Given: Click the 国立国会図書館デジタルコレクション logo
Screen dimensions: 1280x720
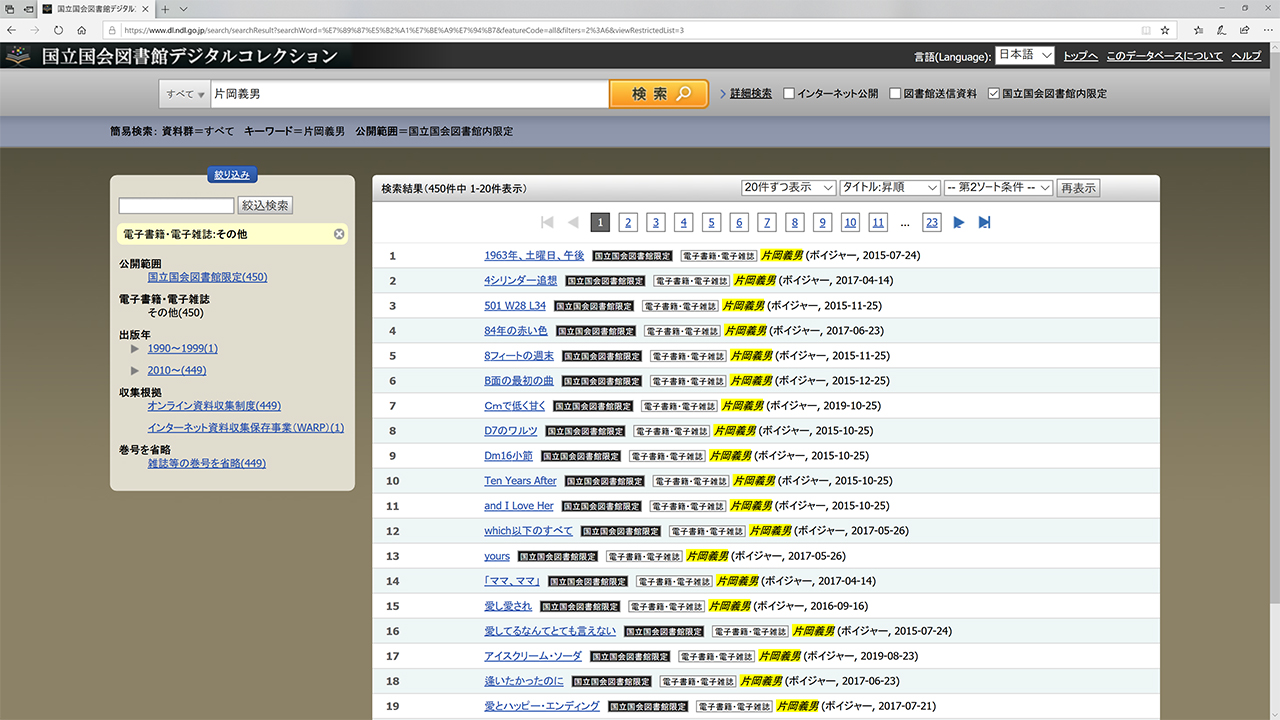Looking at the screenshot, I should (x=171, y=56).
